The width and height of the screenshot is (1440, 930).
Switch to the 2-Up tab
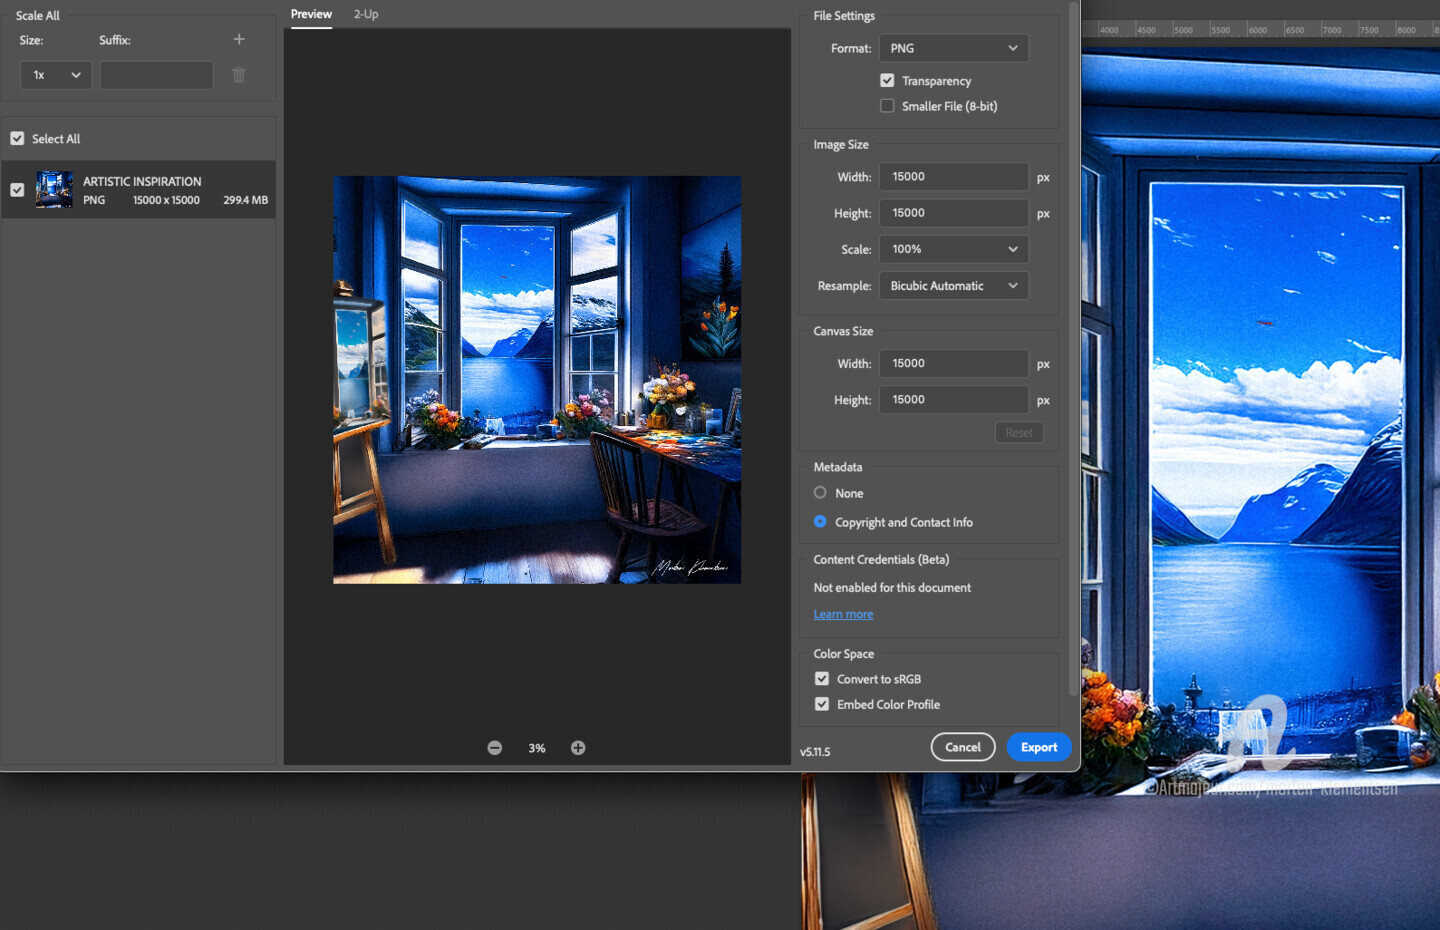click(366, 14)
